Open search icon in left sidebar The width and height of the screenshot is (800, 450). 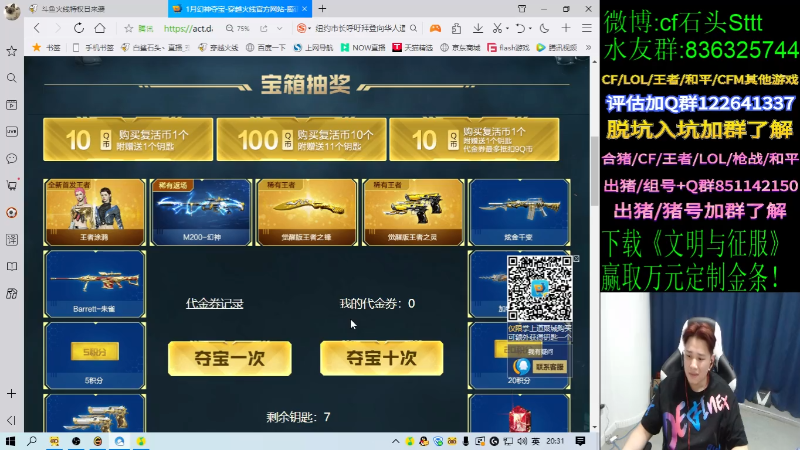pyautogui.click(x=11, y=78)
